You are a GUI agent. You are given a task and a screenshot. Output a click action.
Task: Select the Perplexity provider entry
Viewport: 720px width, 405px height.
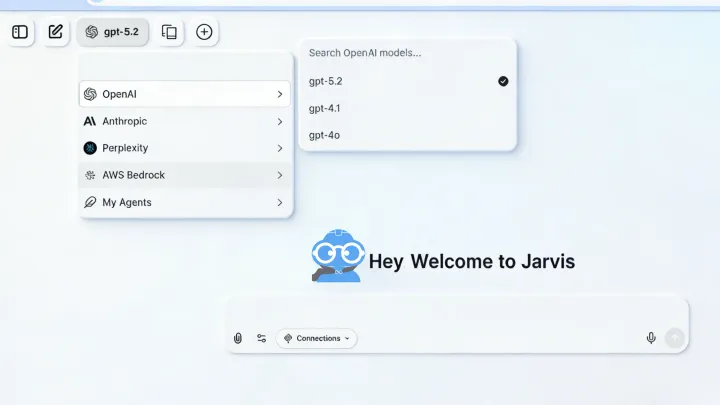coord(185,148)
